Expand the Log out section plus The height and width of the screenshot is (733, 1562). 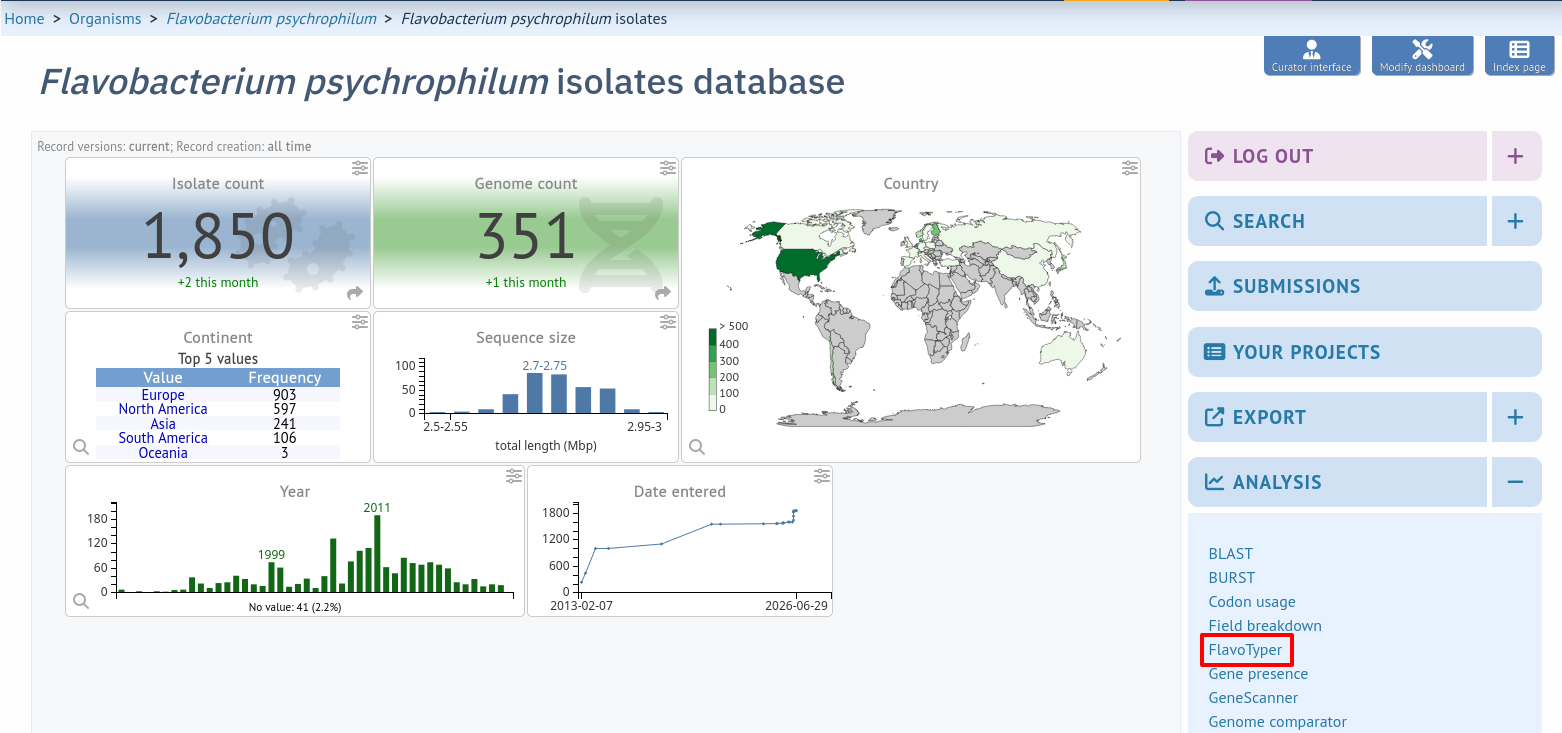tap(1516, 156)
